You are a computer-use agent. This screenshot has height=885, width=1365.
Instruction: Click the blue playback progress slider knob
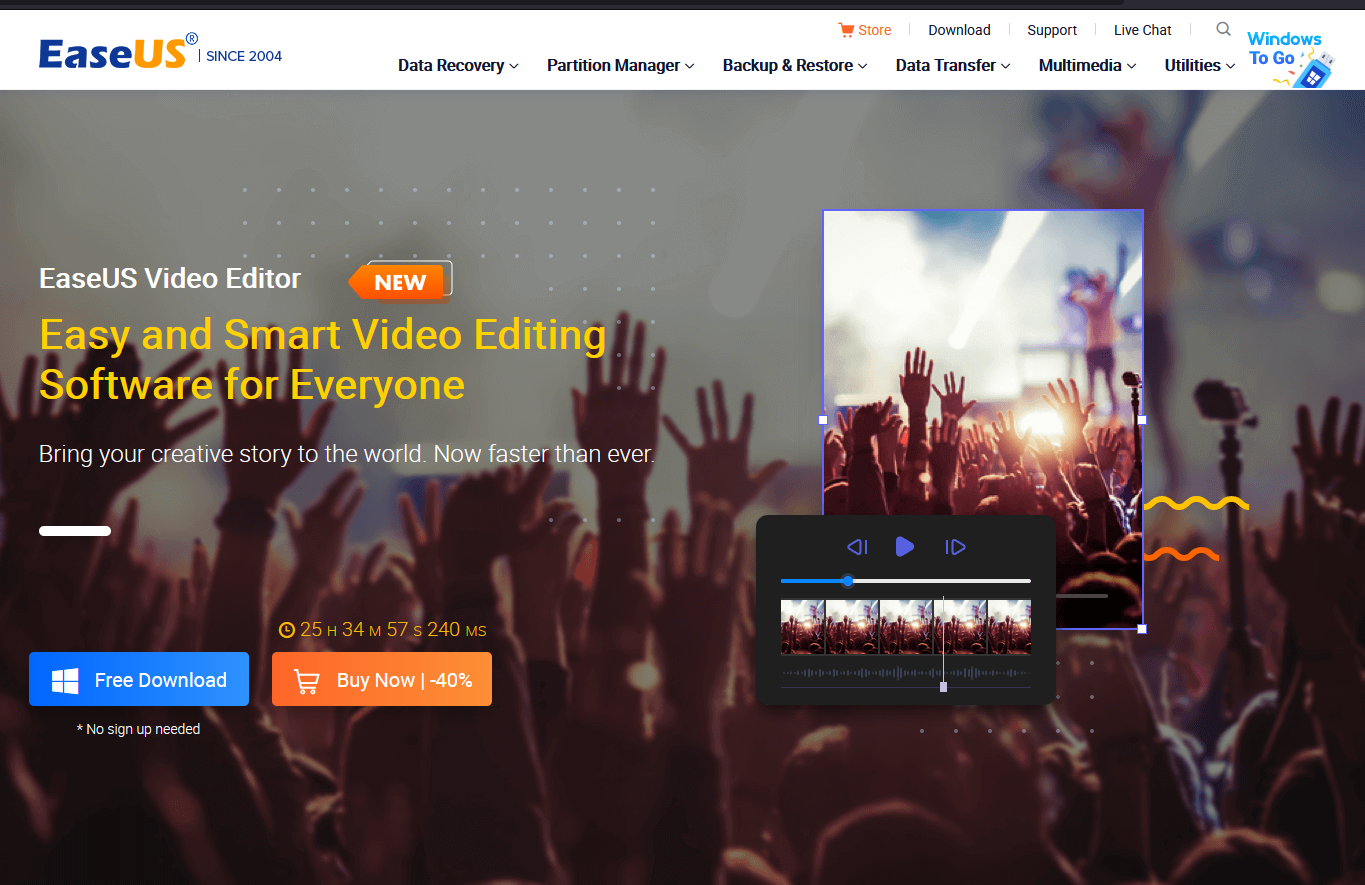pyautogui.click(x=848, y=581)
